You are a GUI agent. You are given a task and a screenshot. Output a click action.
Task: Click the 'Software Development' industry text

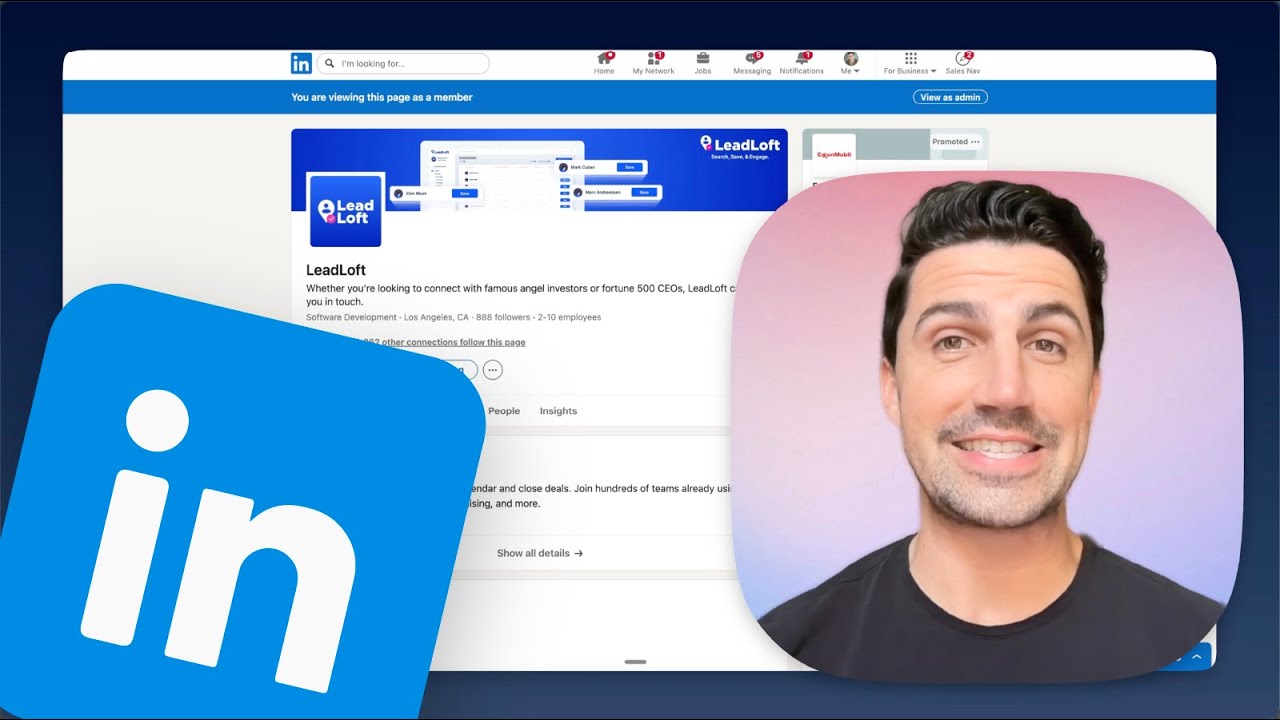pyautogui.click(x=350, y=318)
